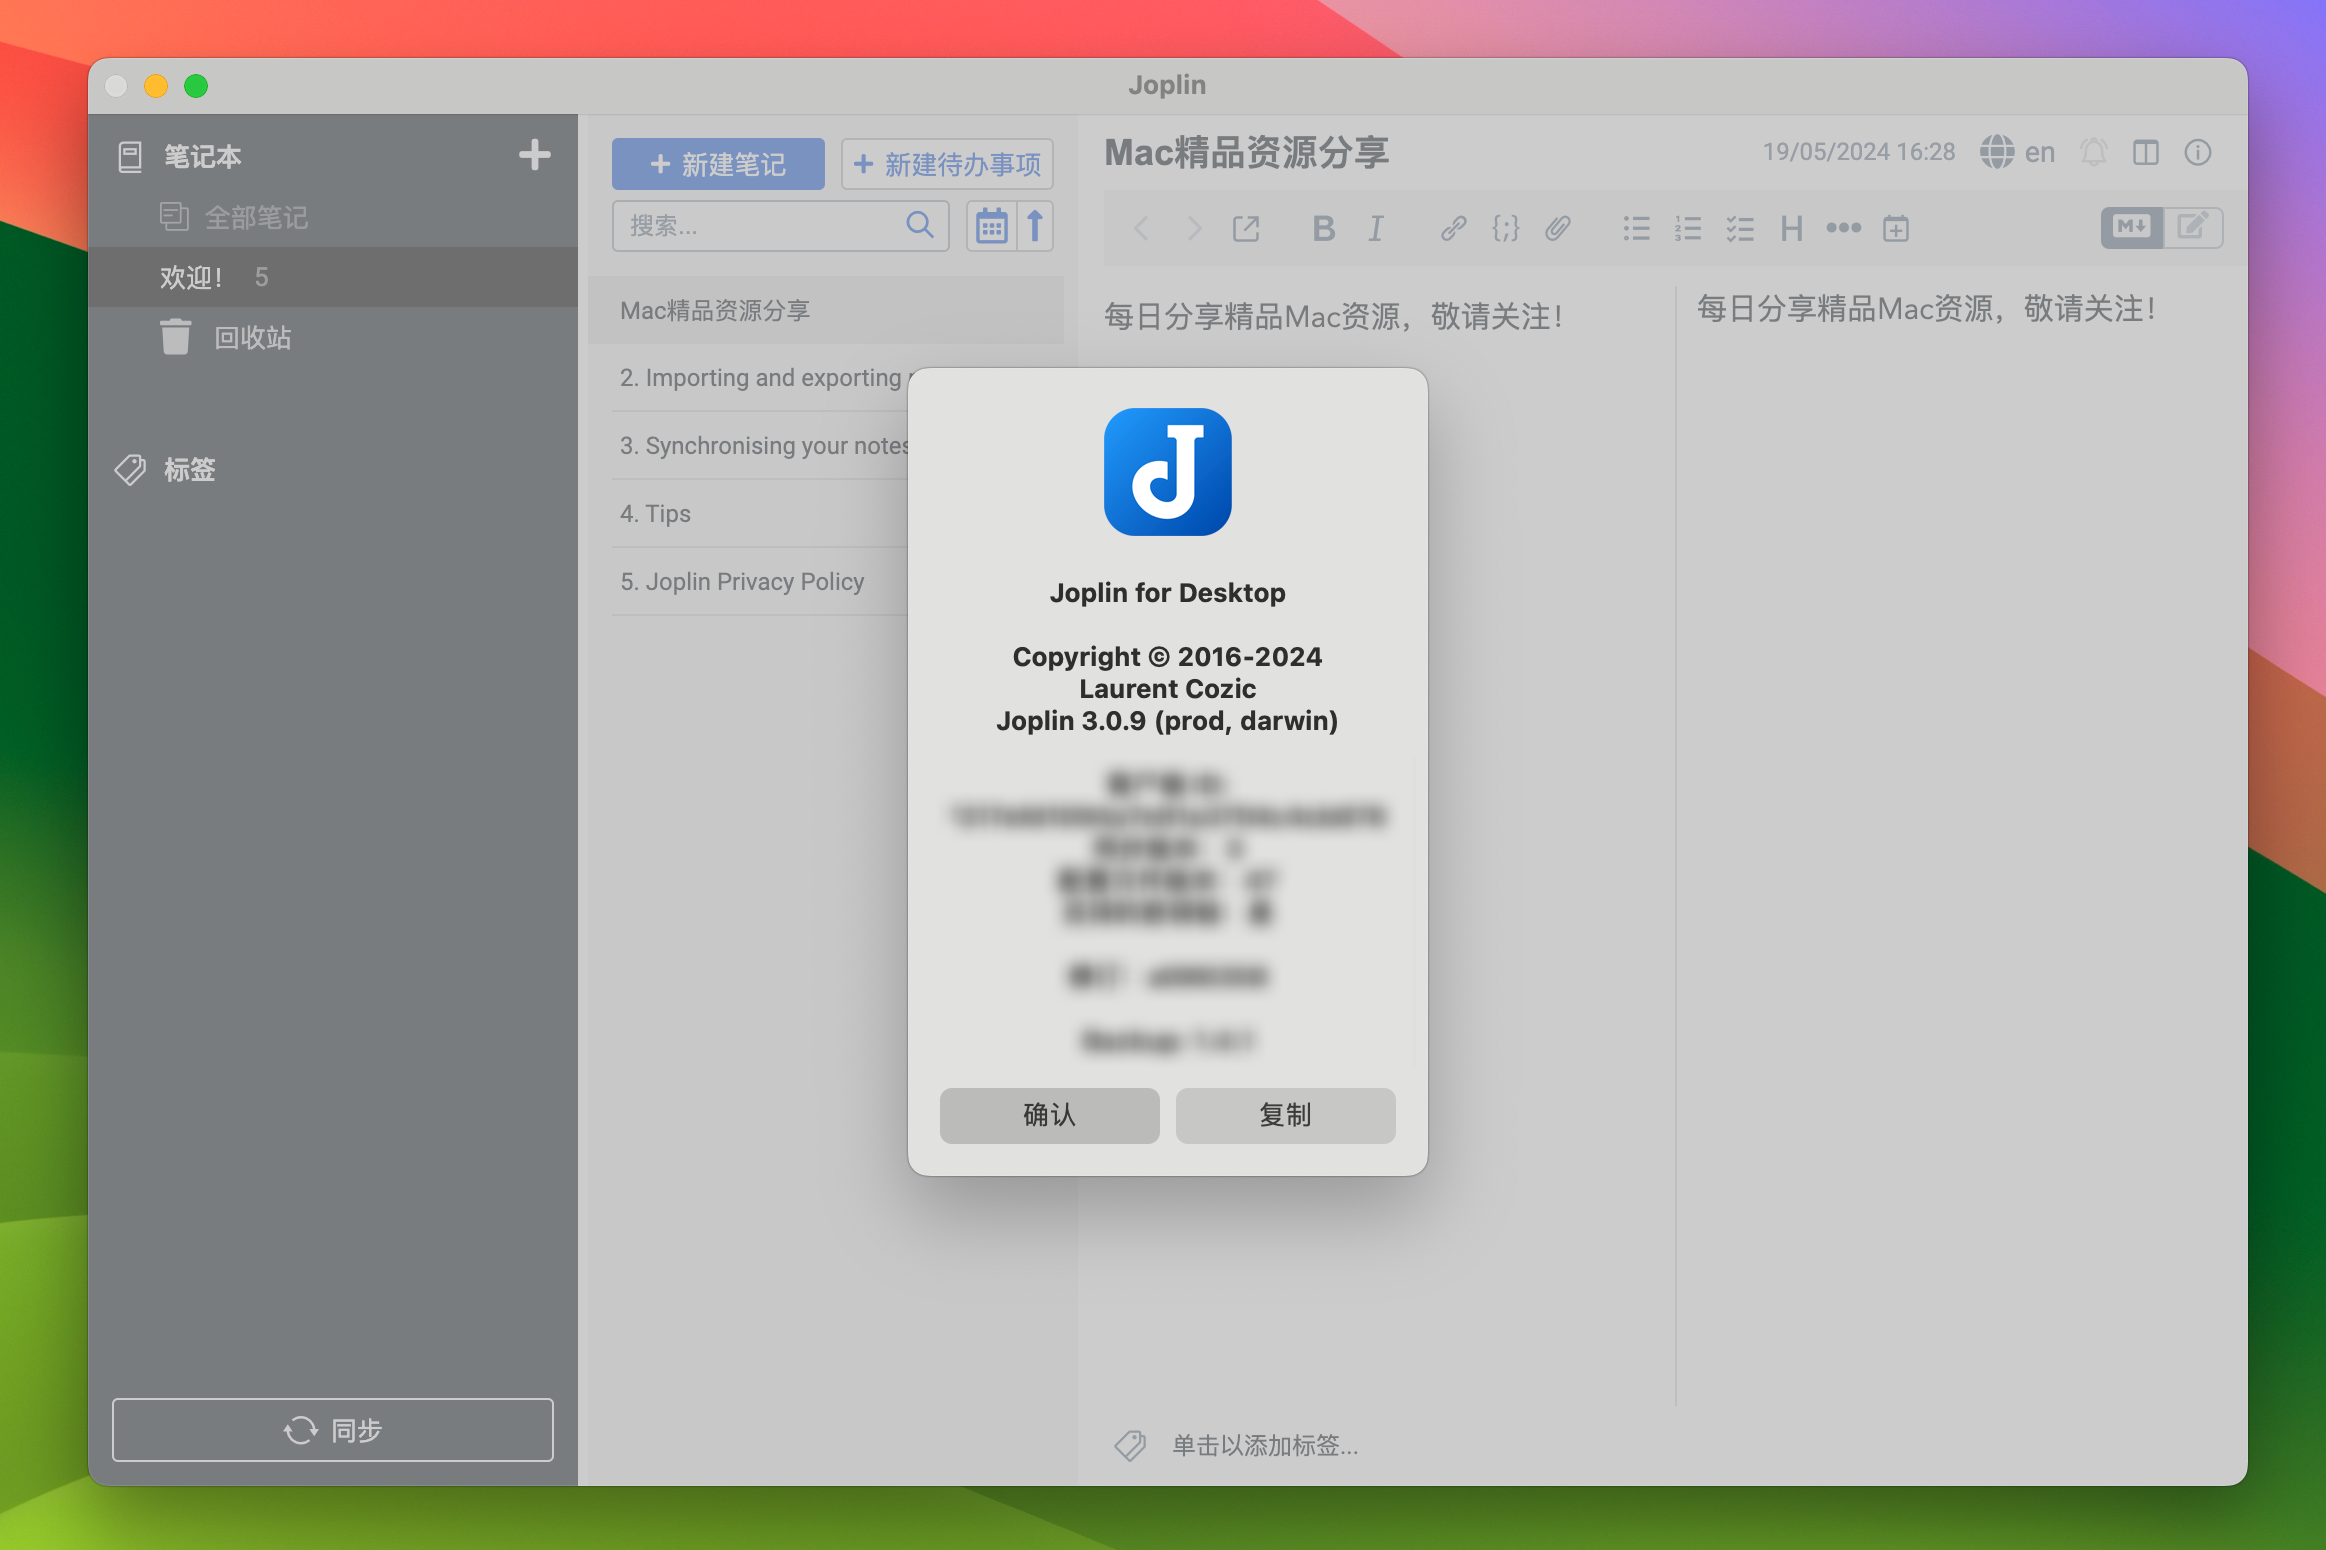This screenshot has width=2326, height=1550.
Task: Click 单击以添加标签 to add tags
Action: tap(1265, 1446)
